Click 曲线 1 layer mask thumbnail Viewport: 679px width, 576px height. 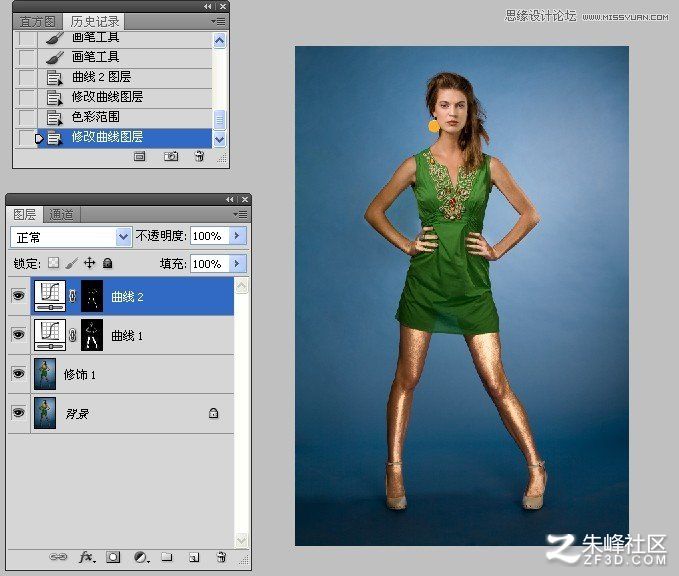pyautogui.click(x=92, y=335)
